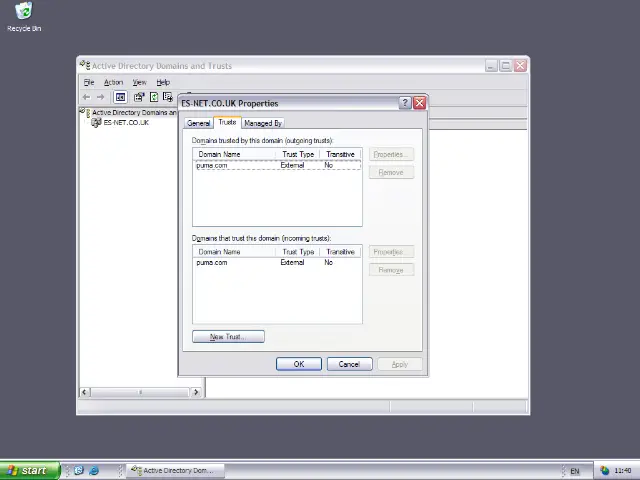Click the horizontal scrollbar thumb in tree pane

click(x=140, y=392)
